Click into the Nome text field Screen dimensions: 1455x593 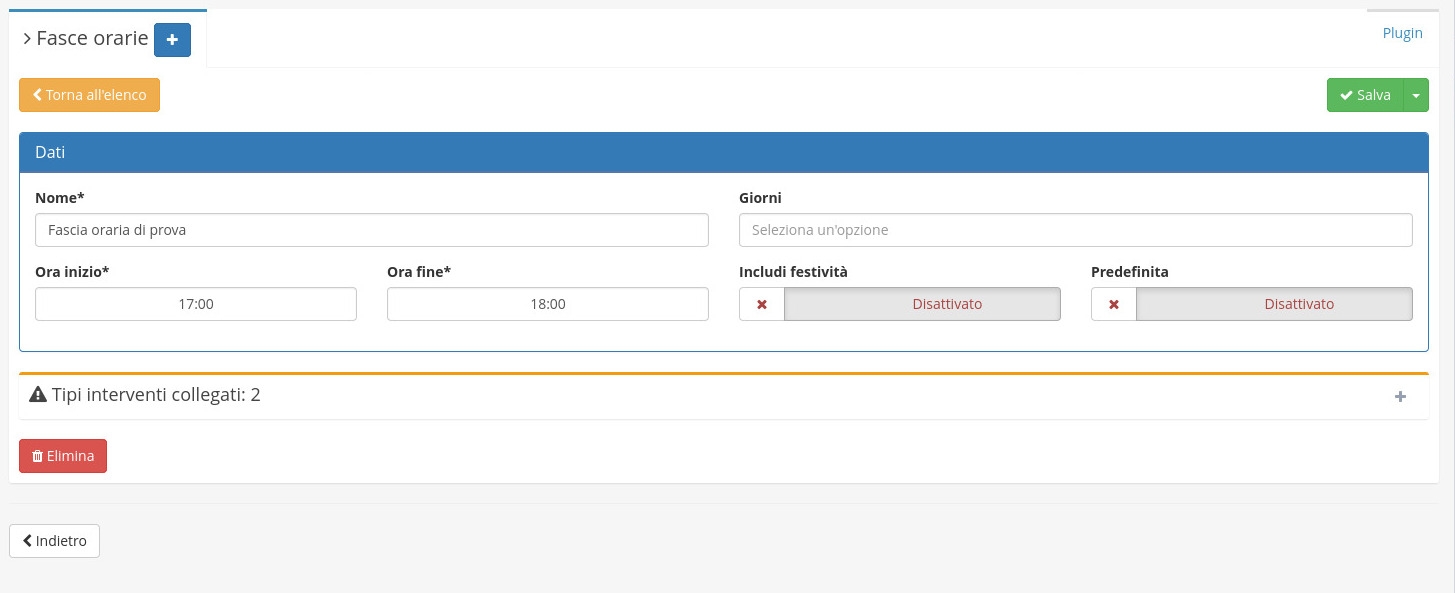click(x=371, y=230)
